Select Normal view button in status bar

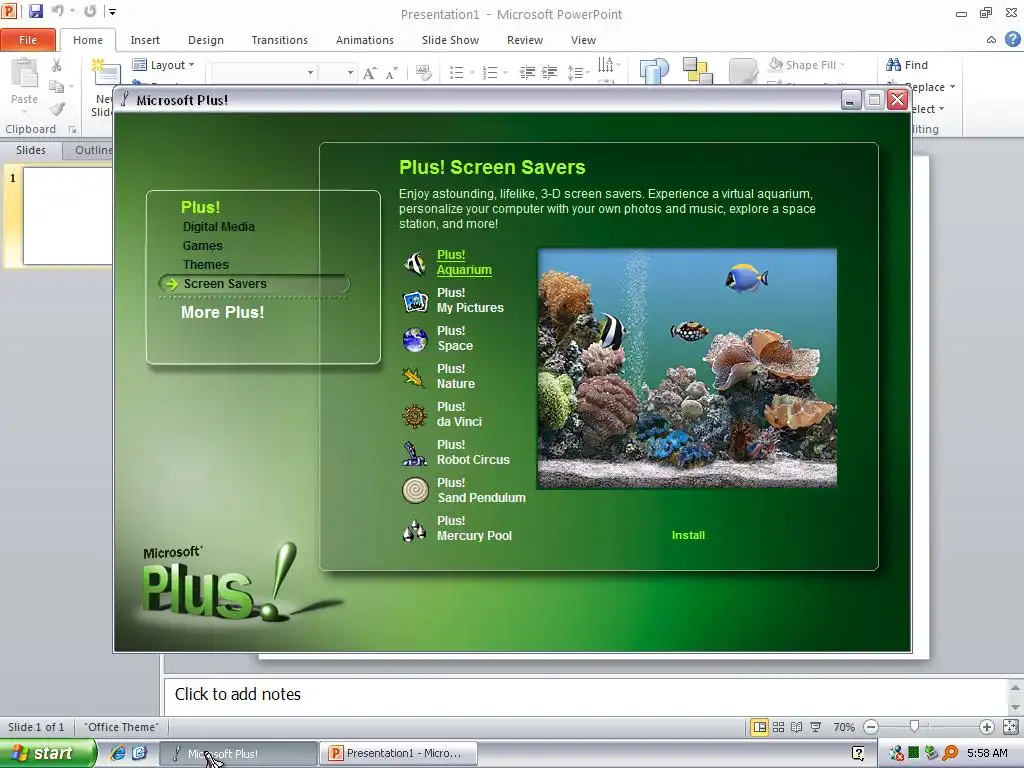pos(760,727)
